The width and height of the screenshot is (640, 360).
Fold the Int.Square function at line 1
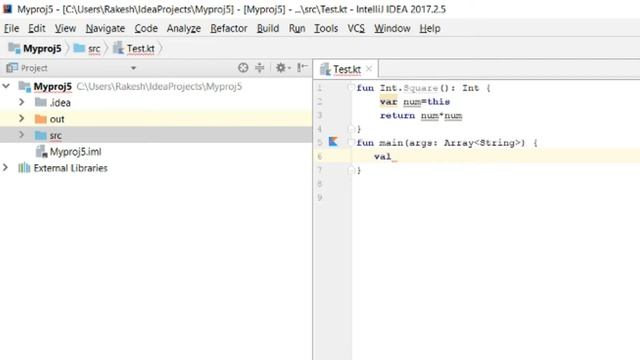tap(351, 87)
